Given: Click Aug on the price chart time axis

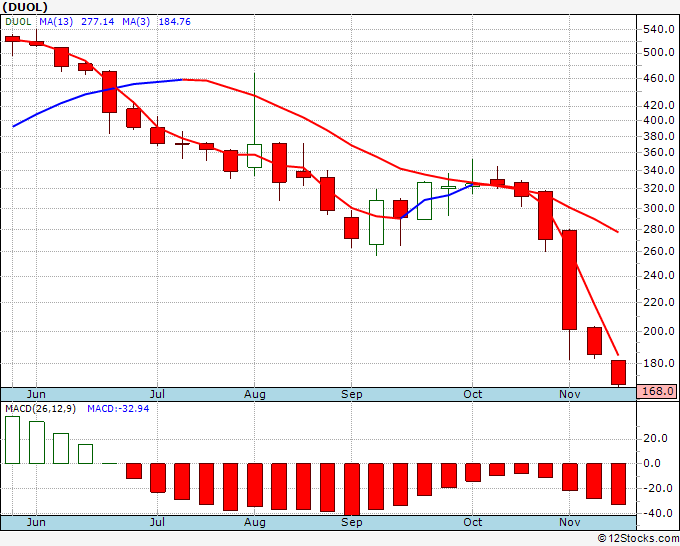Looking at the screenshot, I should [x=255, y=394].
